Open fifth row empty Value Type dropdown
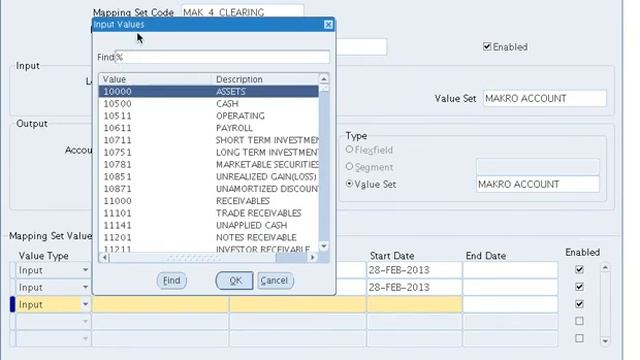This screenshot has height=360, width=640. tap(85, 338)
